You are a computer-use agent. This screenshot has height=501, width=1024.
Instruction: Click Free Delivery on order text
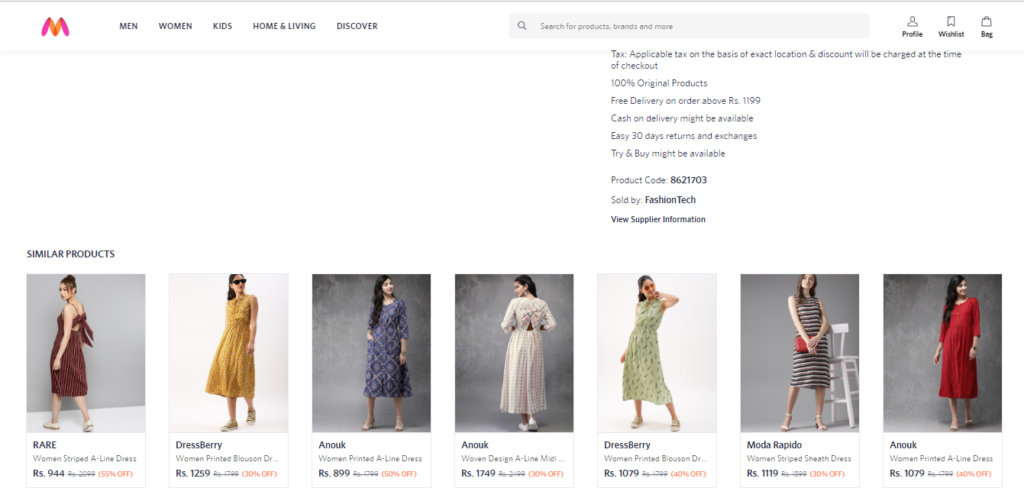coord(686,101)
